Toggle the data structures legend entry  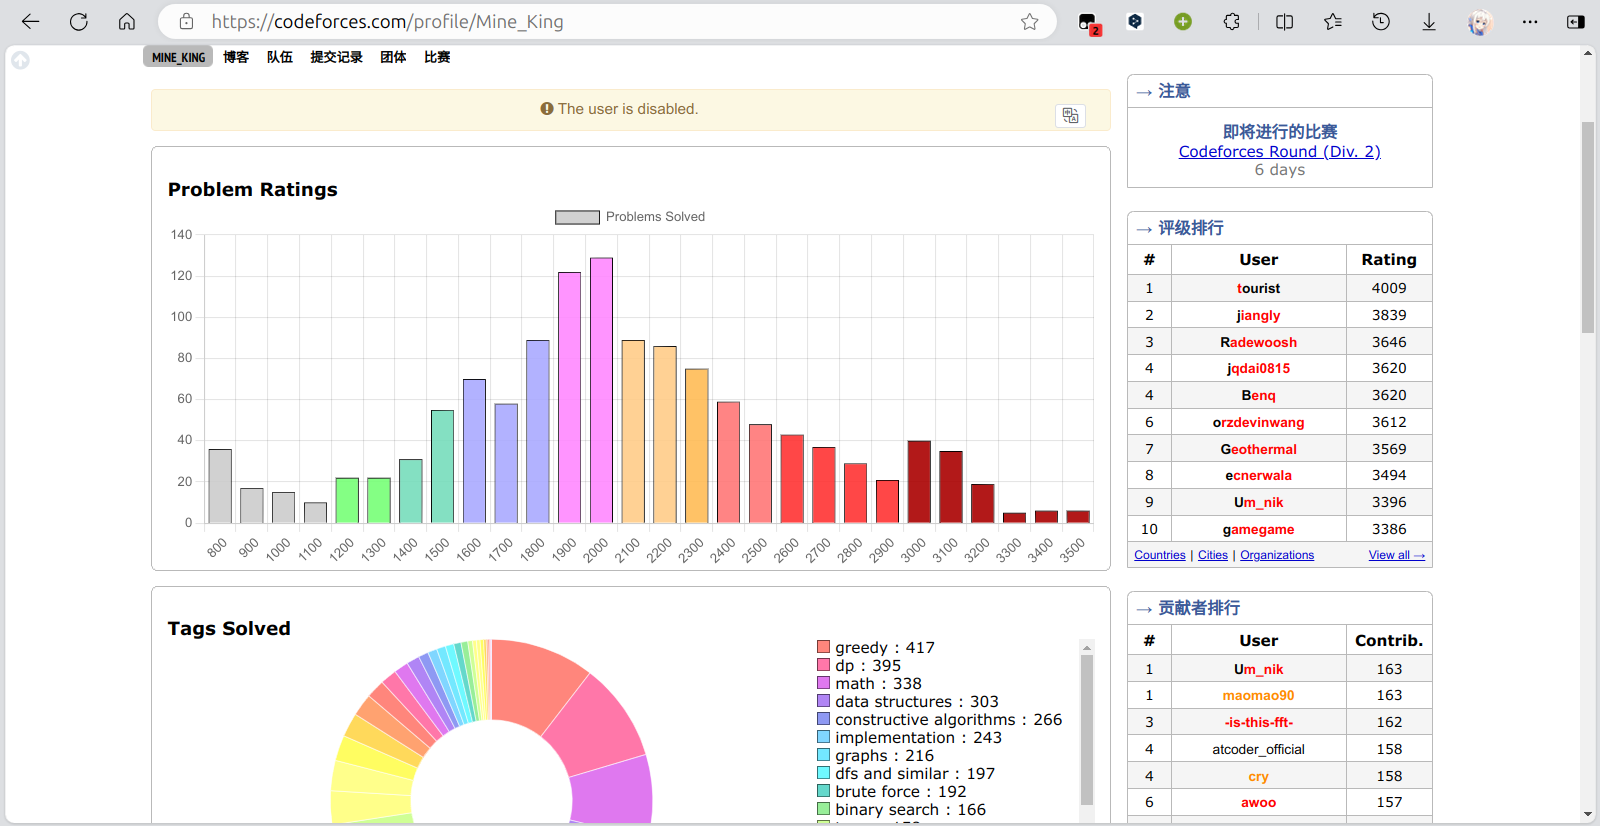point(908,701)
